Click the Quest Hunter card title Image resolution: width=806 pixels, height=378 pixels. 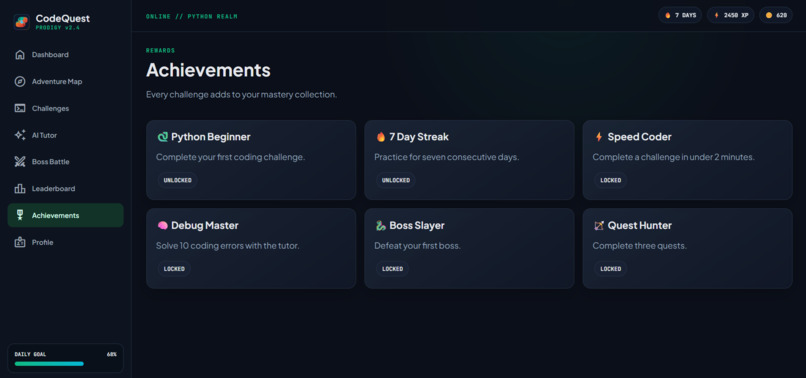coord(639,225)
